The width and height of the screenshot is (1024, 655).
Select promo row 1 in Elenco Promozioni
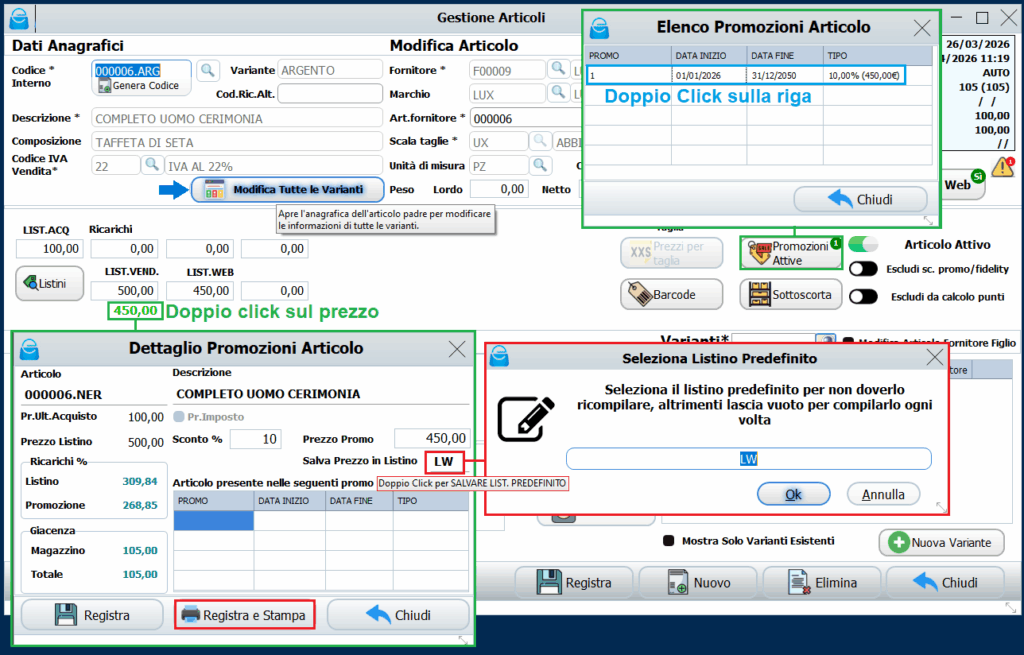(x=745, y=75)
